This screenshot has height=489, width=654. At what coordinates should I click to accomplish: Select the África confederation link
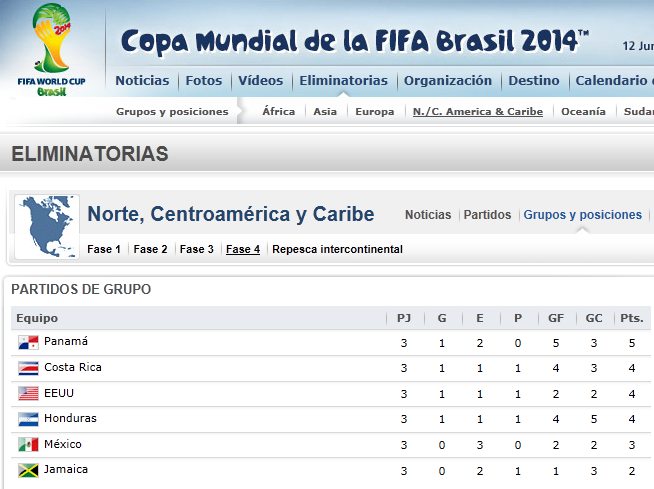278,111
